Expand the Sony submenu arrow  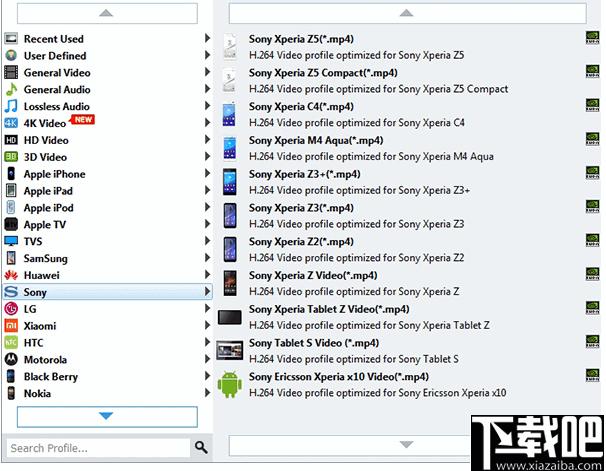tap(207, 291)
